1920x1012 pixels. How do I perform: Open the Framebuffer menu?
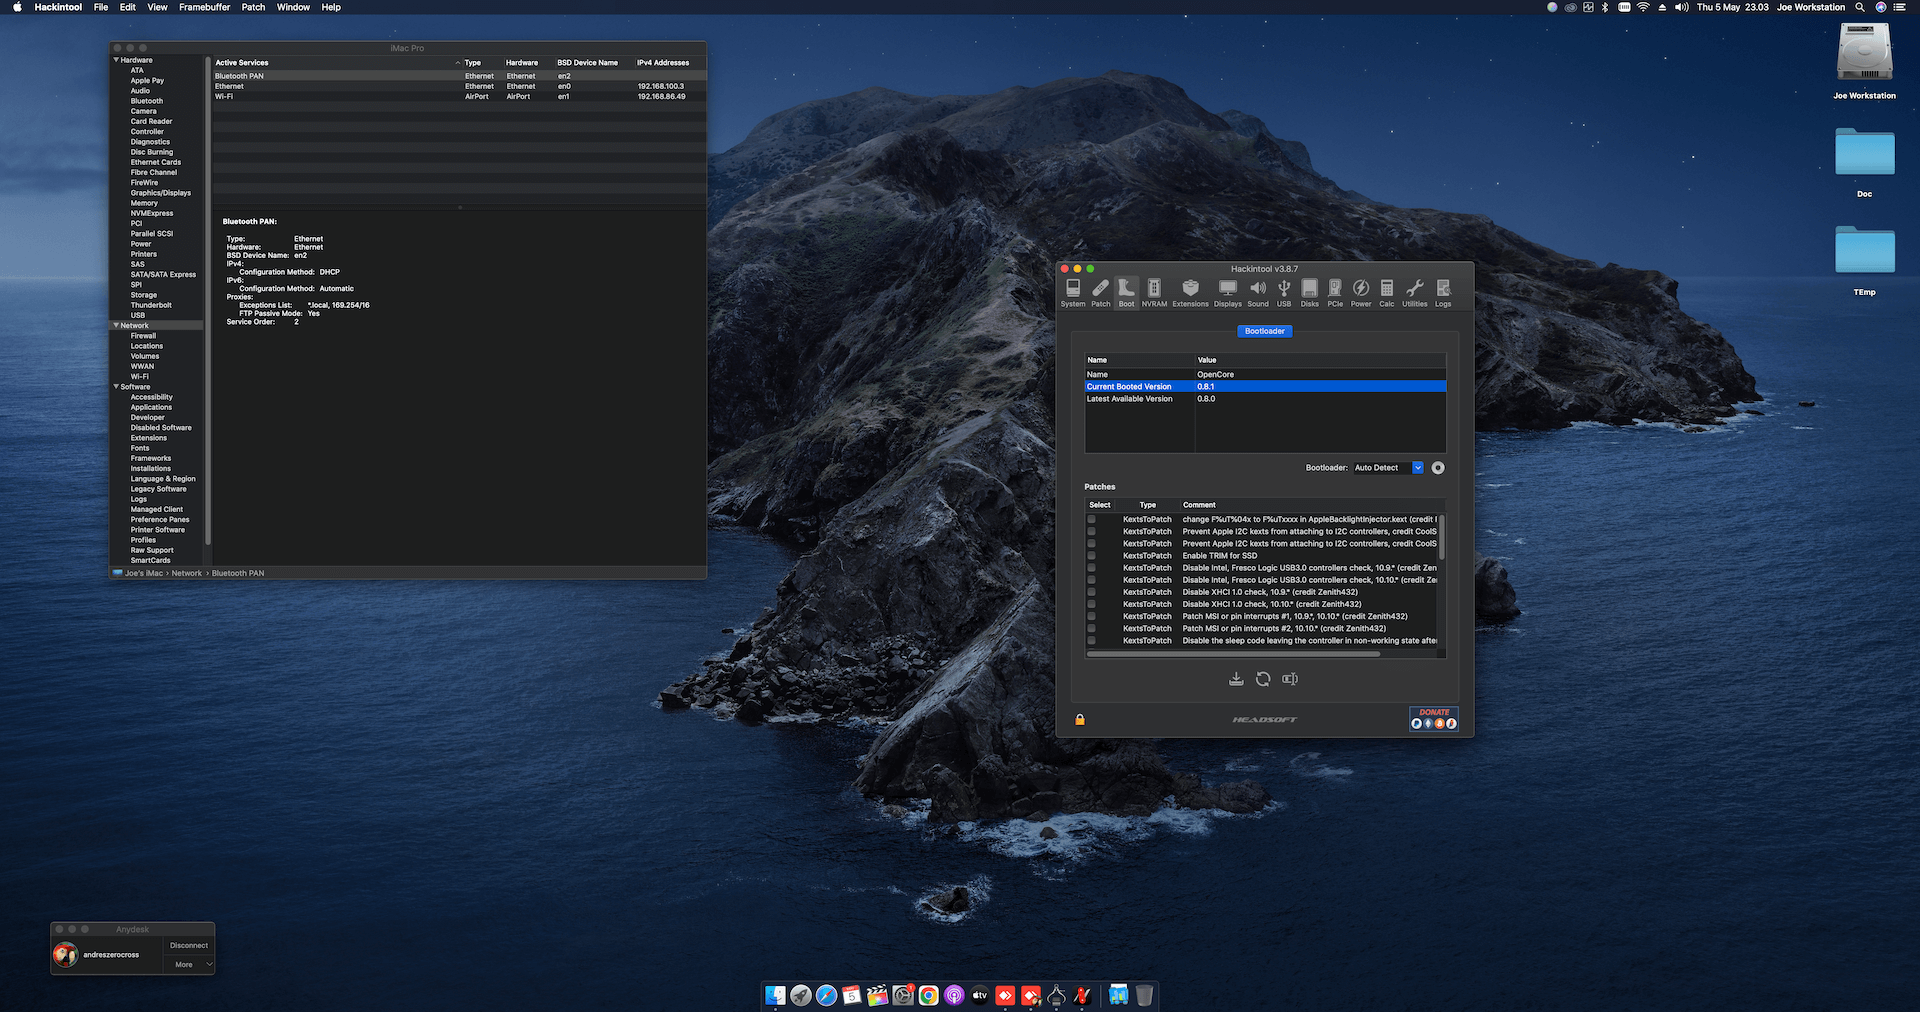tap(204, 7)
